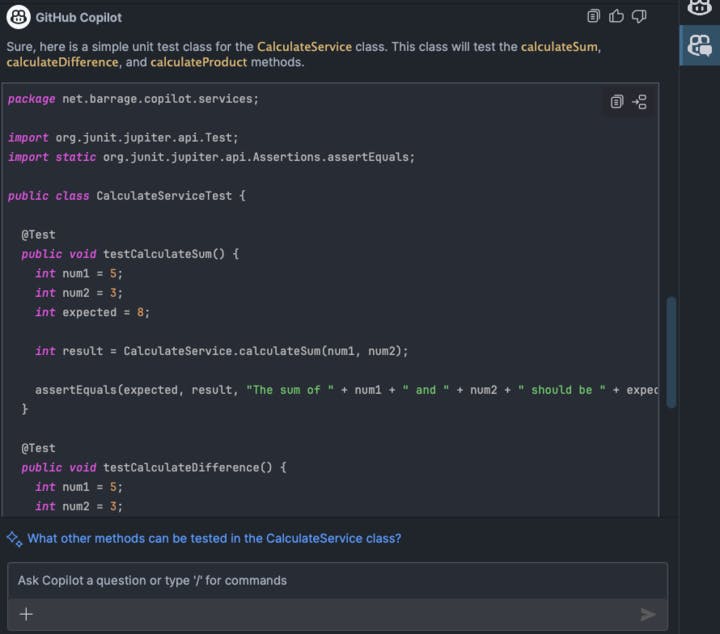Insert code block at caret

(x=640, y=101)
